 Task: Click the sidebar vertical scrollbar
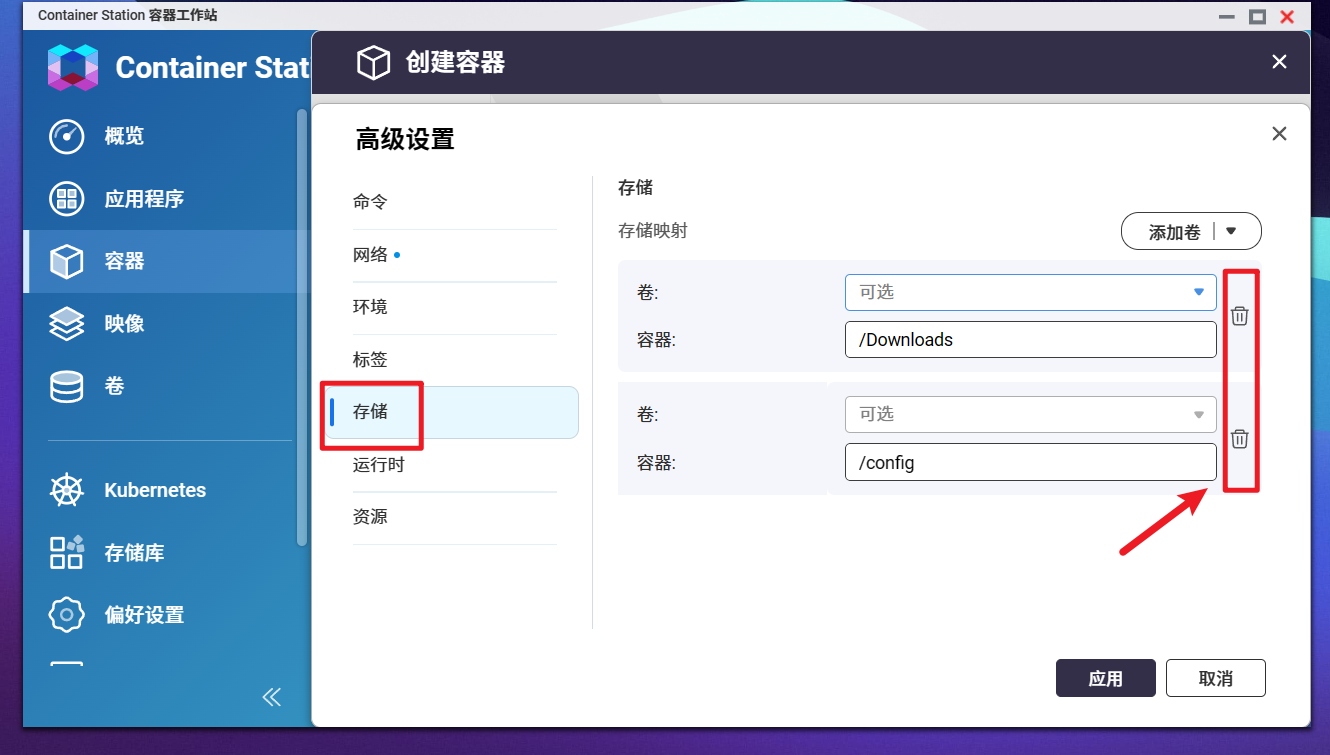point(302,327)
